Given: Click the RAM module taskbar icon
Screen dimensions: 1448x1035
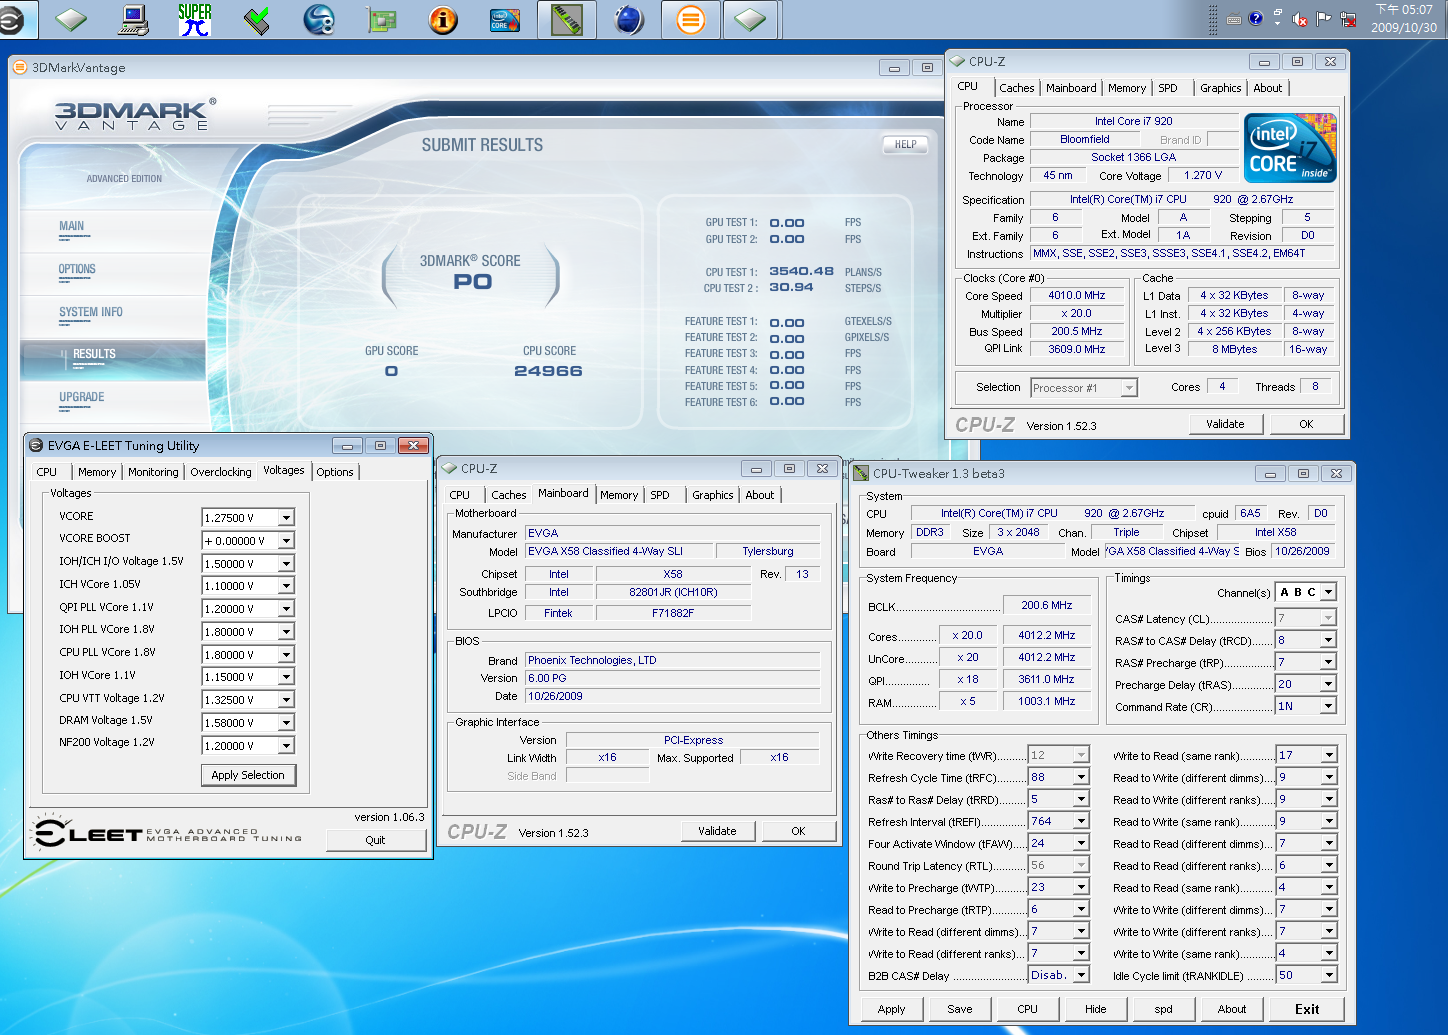Looking at the screenshot, I should click(x=567, y=19).
